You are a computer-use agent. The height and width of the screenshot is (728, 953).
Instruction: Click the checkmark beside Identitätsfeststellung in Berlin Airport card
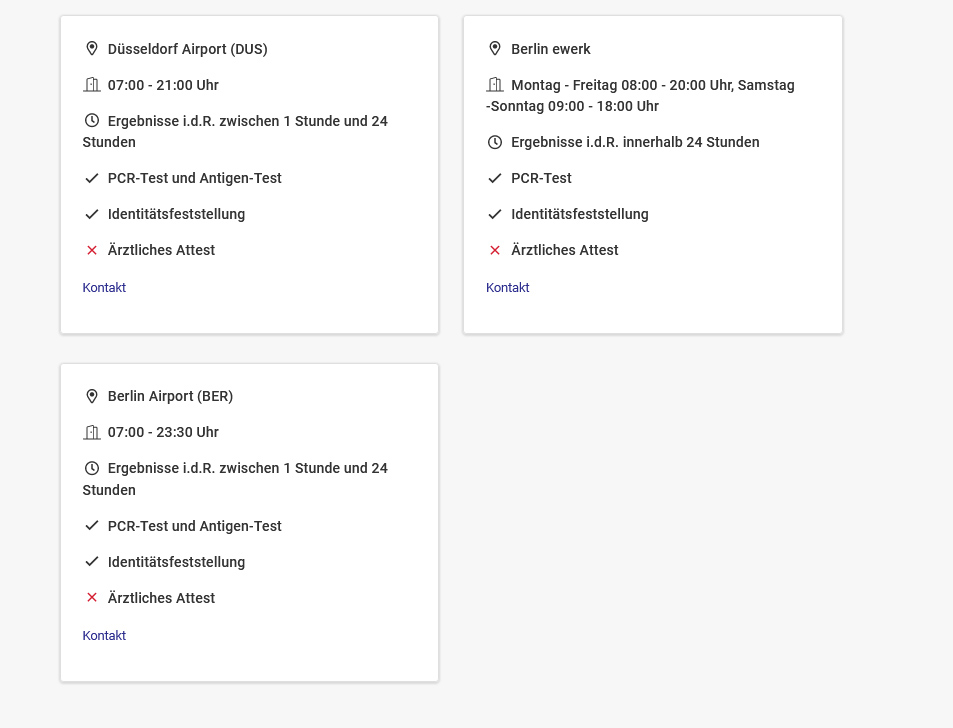(x=92, y=562)
